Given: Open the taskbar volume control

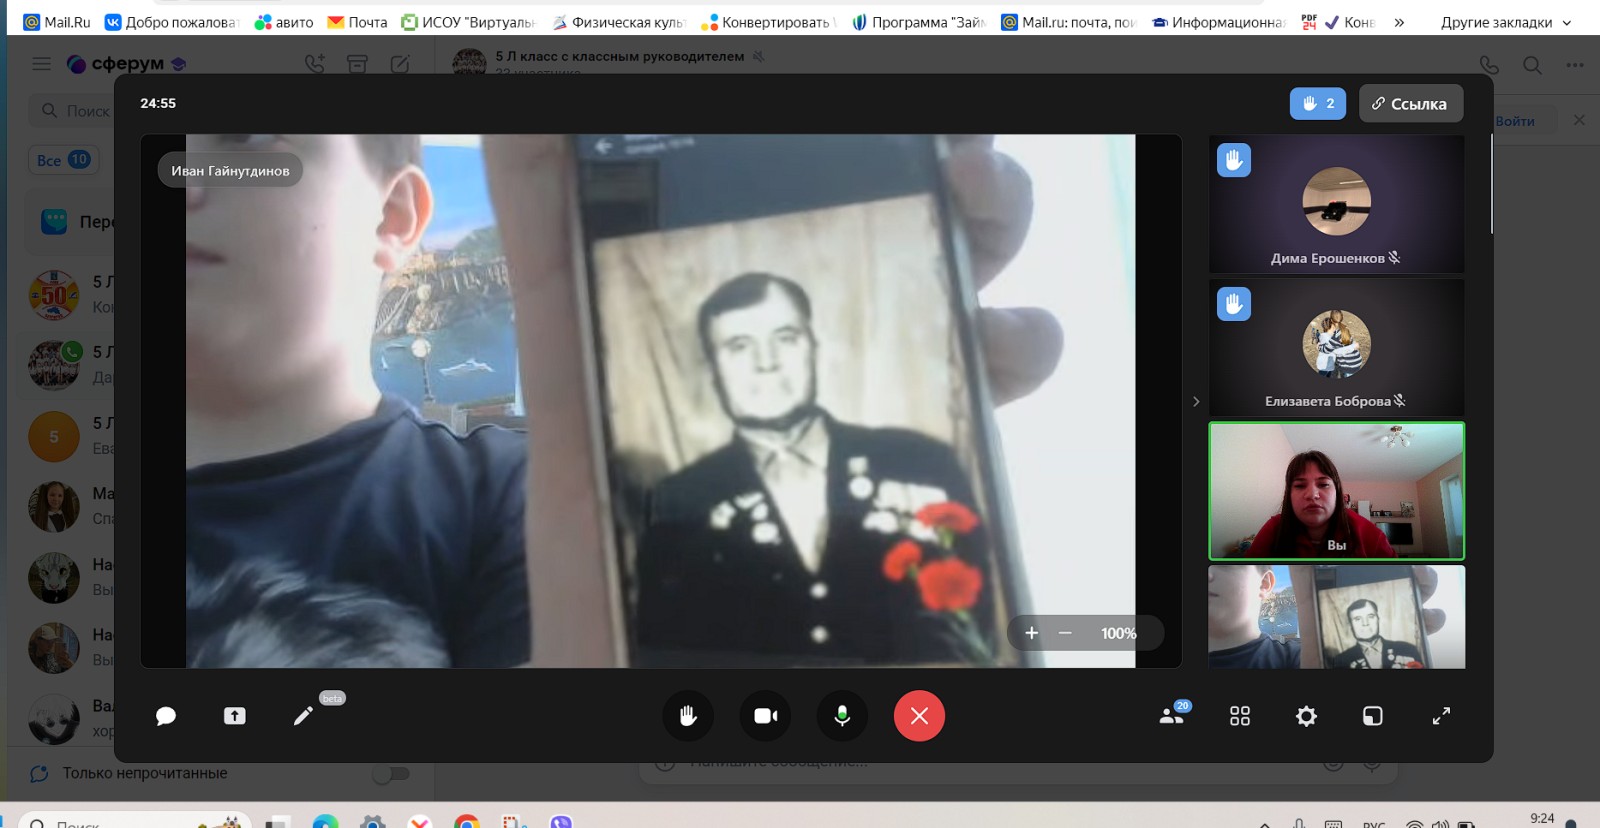Looking at the screenshot, I should click(x=1440, y=824).
